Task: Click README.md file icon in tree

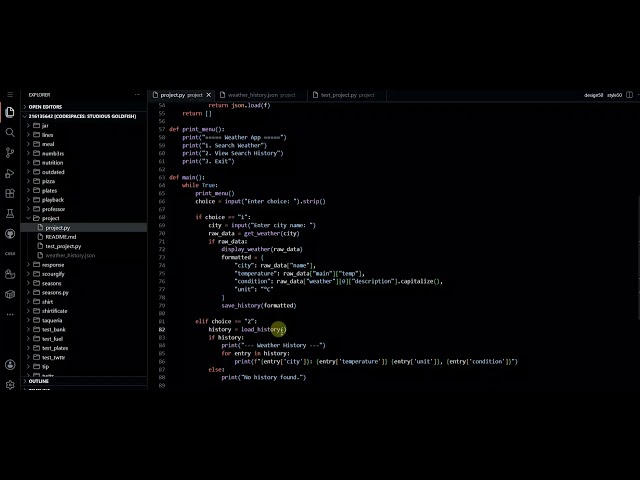Action: [40, 237]
